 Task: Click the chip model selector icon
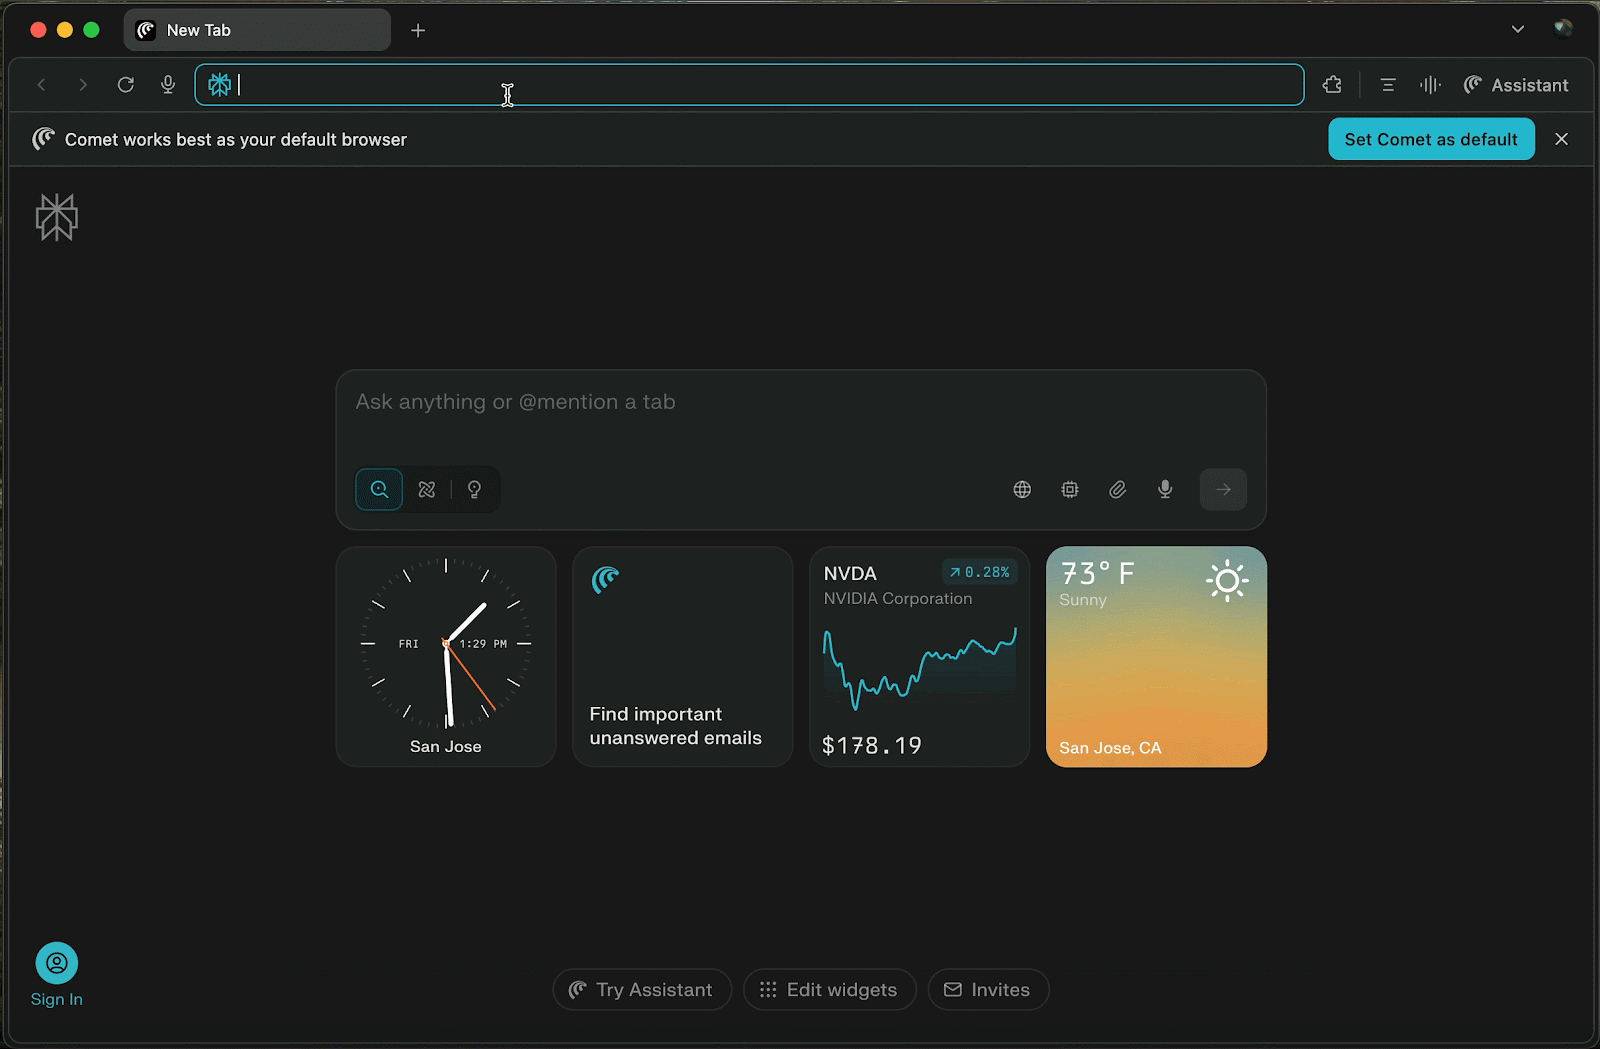point(1070,489)
